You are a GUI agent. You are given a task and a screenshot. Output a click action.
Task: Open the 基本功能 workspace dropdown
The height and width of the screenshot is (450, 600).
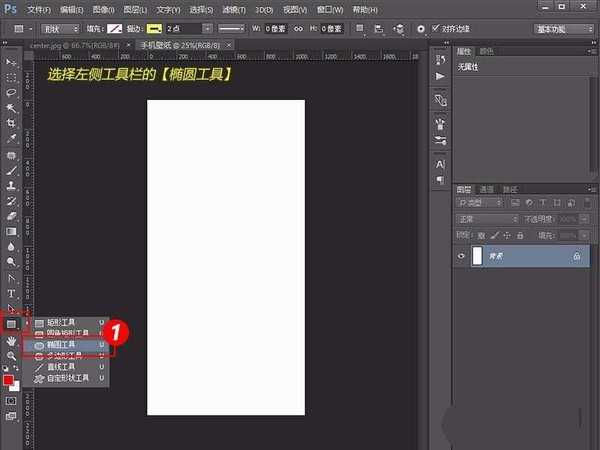coord(561,29)
